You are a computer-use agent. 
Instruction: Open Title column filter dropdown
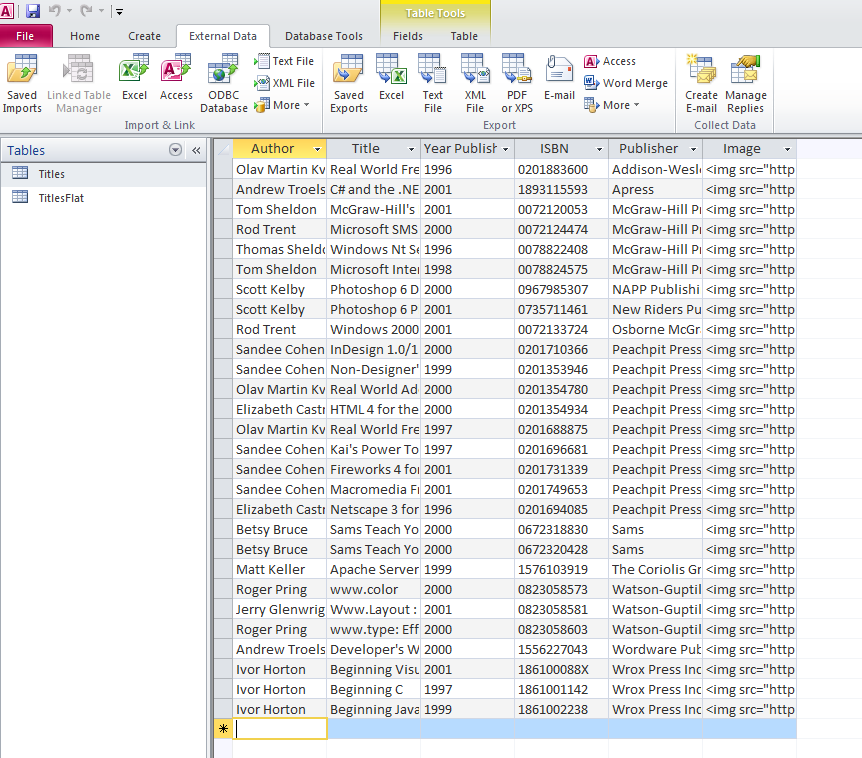click(x=411, y=149)
